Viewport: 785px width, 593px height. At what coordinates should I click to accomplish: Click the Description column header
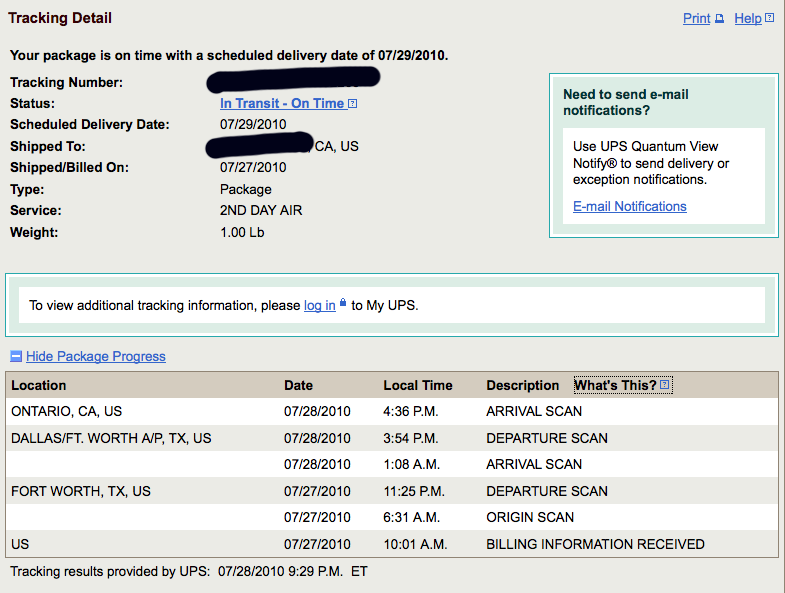[x=522, y=385]
